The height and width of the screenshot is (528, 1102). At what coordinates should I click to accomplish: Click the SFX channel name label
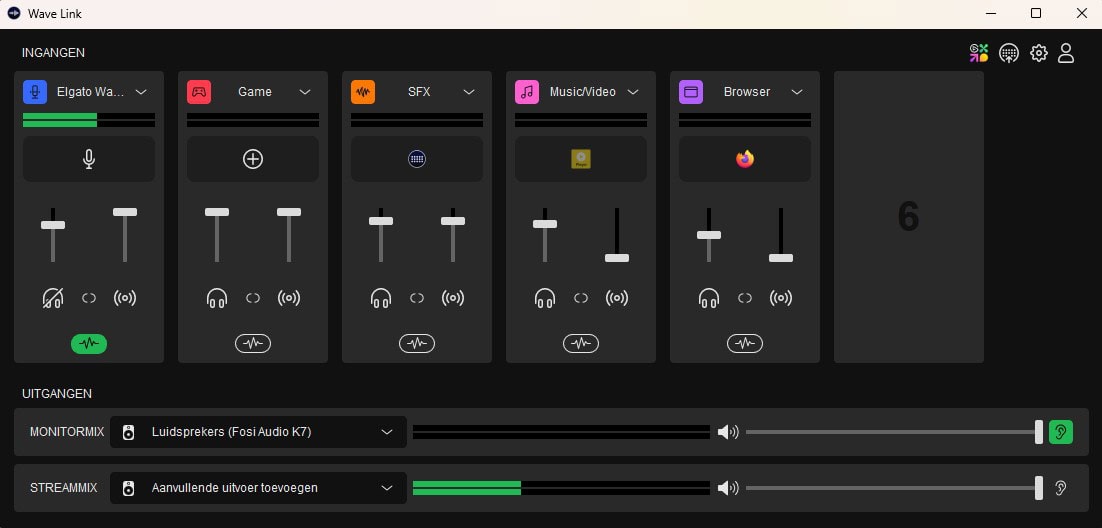tap(419, 92)
